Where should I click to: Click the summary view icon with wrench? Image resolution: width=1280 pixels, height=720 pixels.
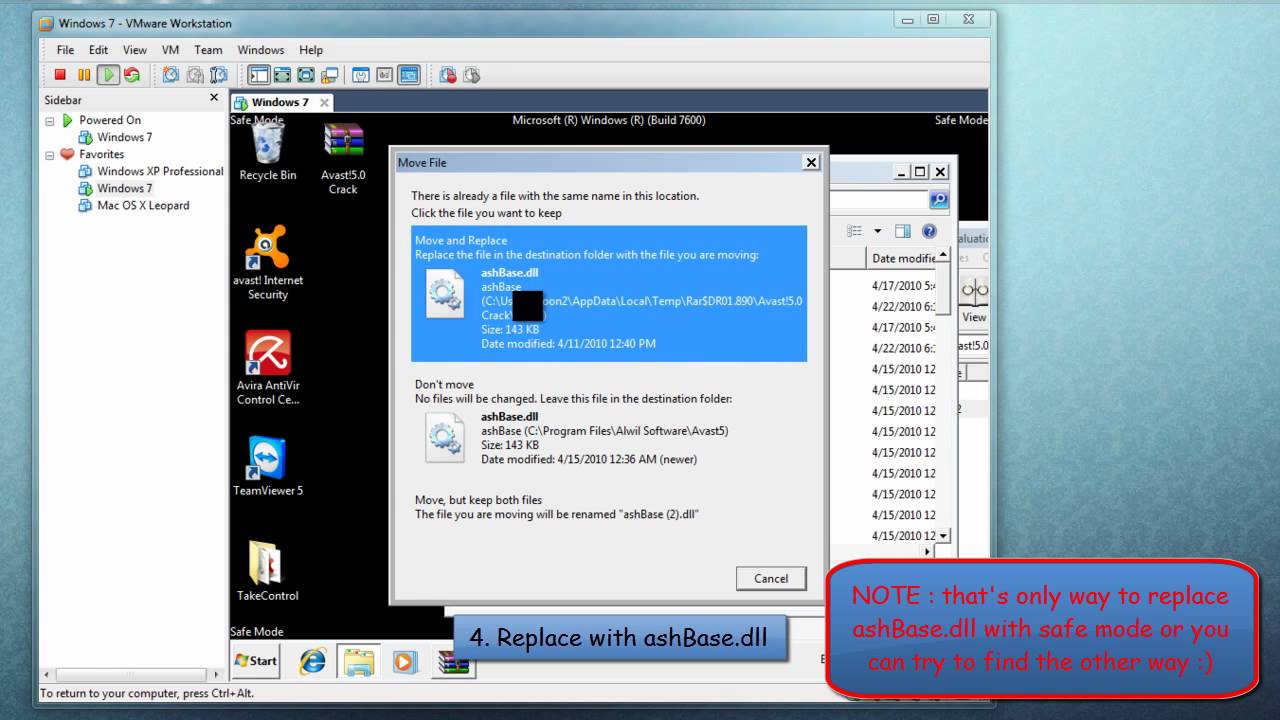pyautogui.click(x=361, y=75)
